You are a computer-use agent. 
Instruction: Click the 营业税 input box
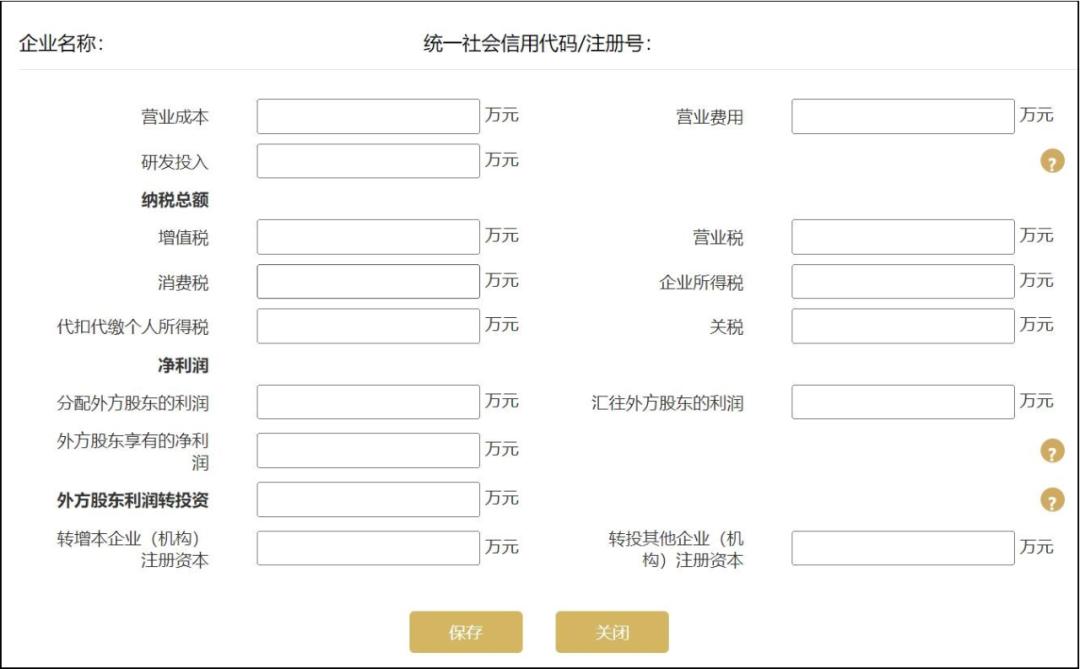[903, 236]
